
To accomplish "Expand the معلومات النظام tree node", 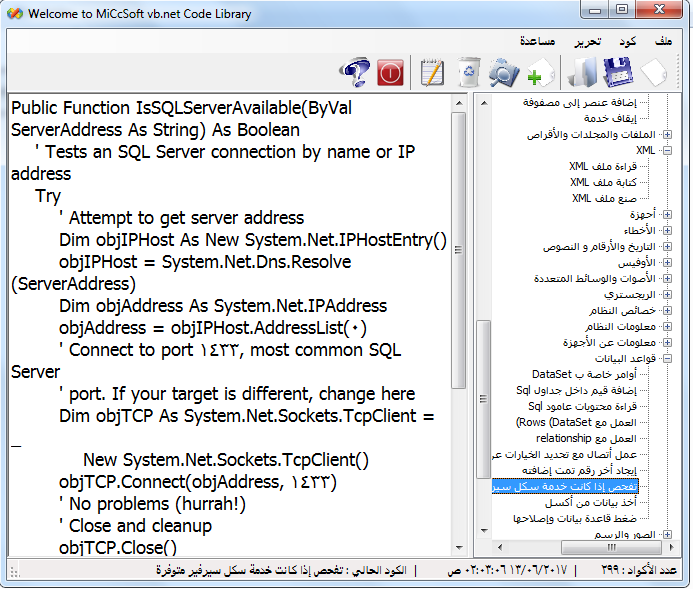I will (x=667, y=327).
